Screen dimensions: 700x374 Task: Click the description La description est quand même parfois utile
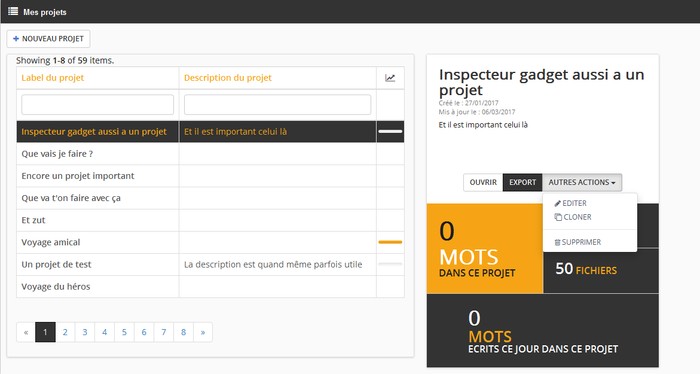[273, 265]
